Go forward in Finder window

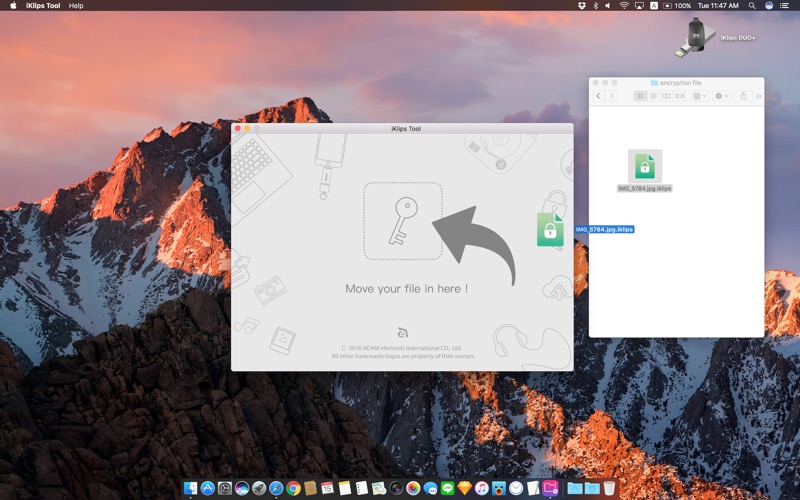pyautogui.click(x=611, y=96)
